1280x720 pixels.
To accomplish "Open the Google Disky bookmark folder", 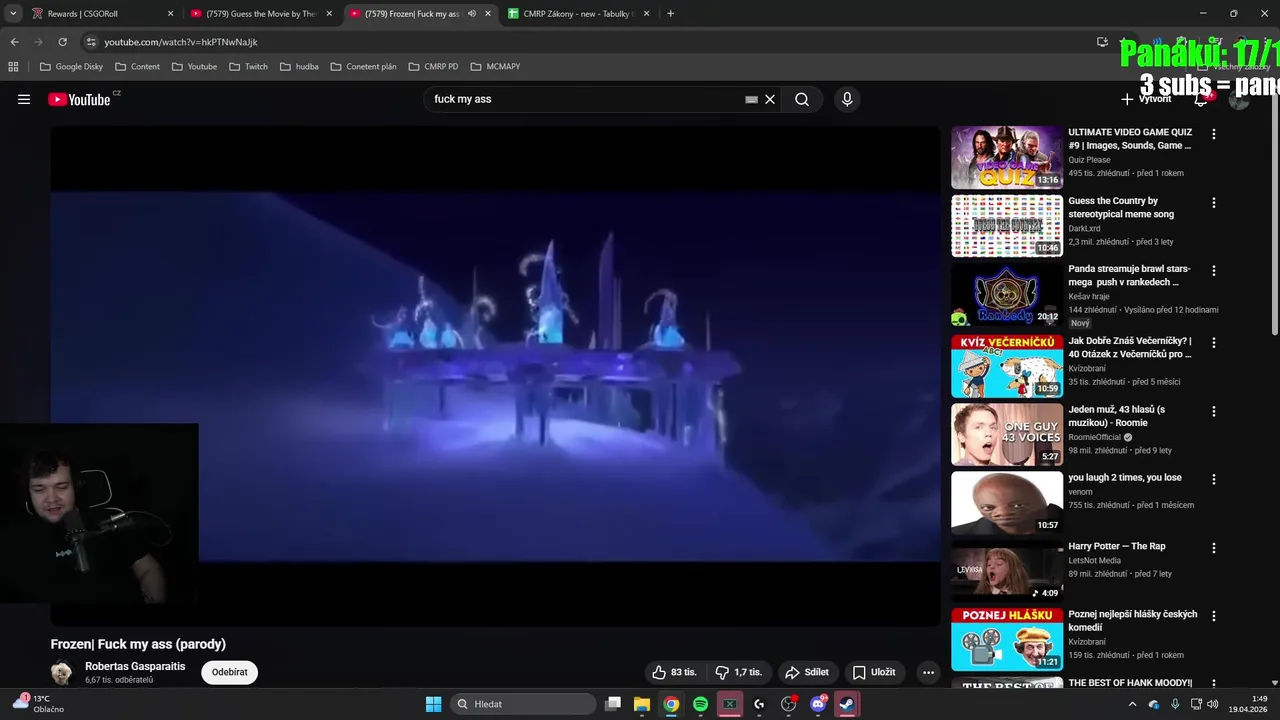I will click(71, 66).
